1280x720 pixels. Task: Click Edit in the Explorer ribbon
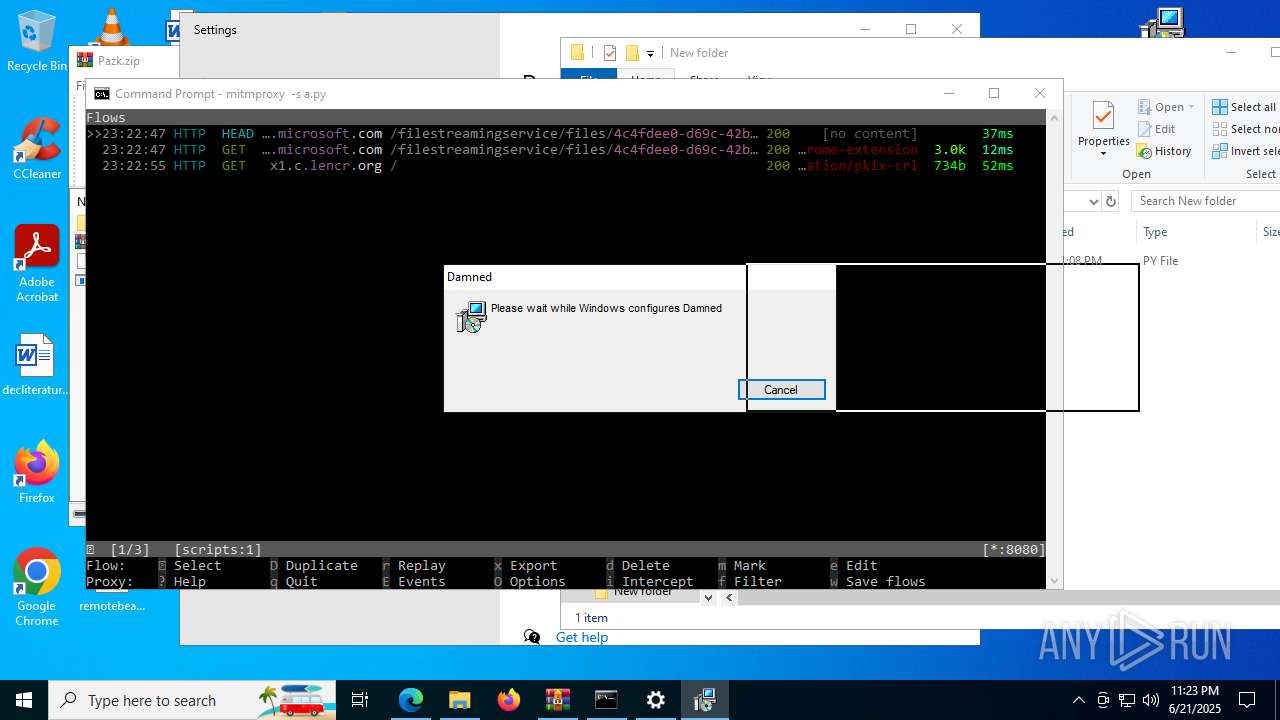click(1157, 129)
